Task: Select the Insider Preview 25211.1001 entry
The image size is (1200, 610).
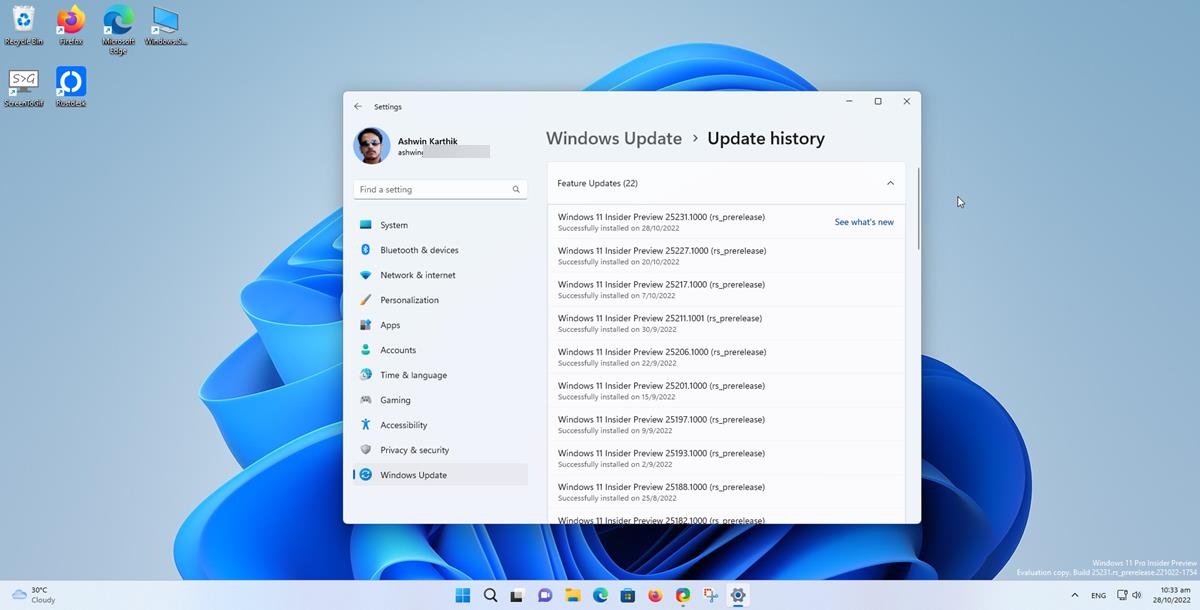Action: coord(726,323)
